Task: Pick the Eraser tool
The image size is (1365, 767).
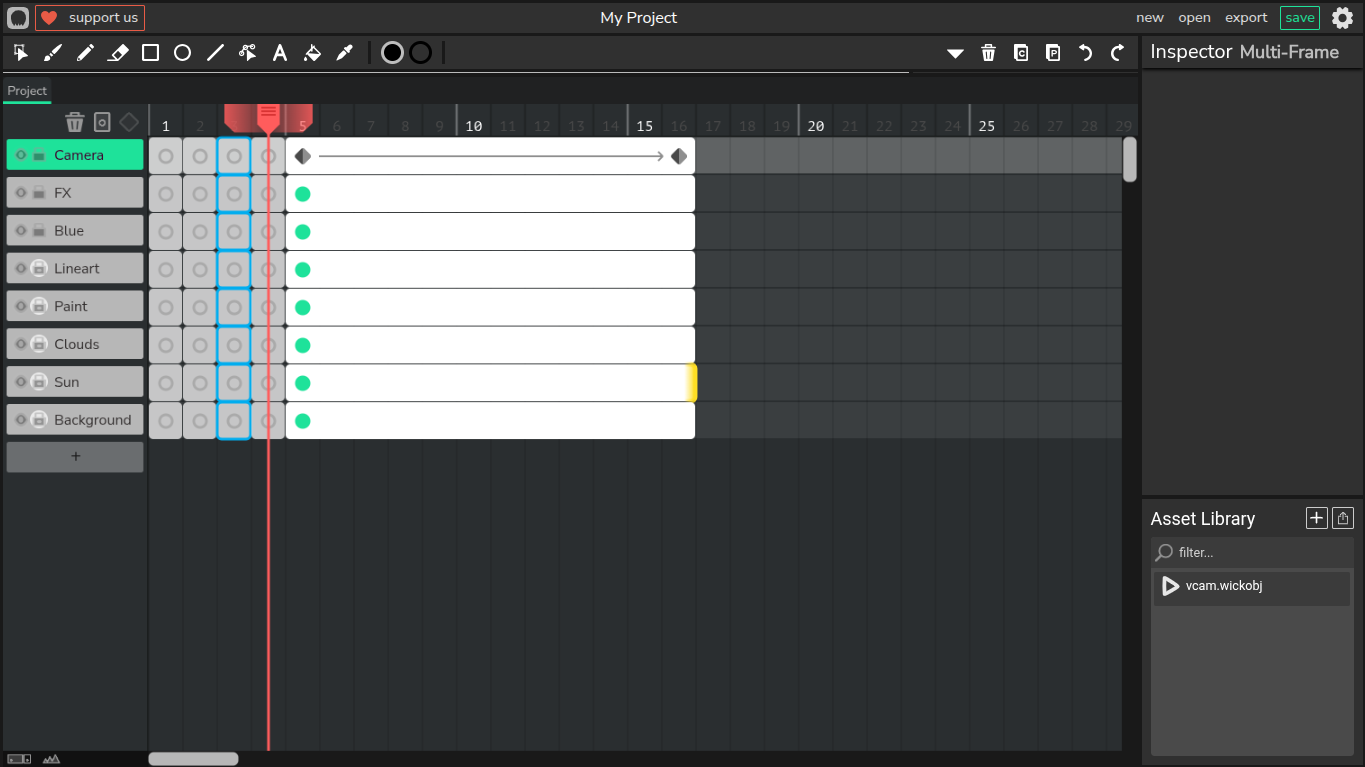Action: (118, 53)
